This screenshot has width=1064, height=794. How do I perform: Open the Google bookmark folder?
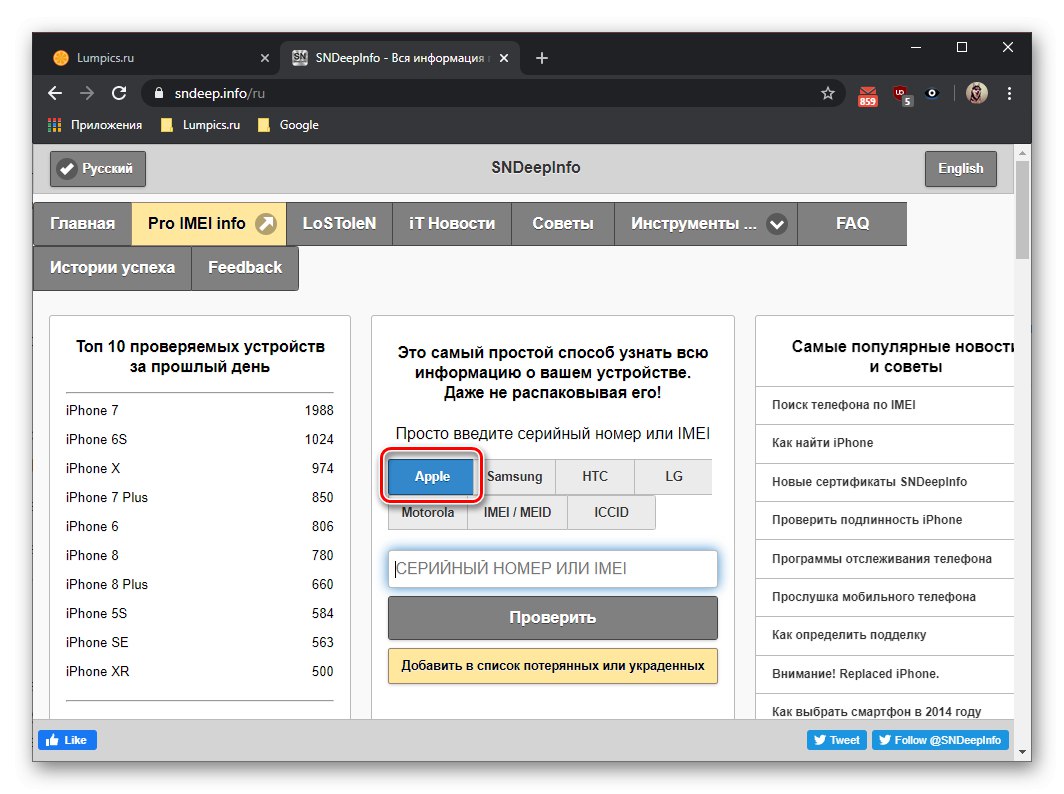[x=288, y=125]
